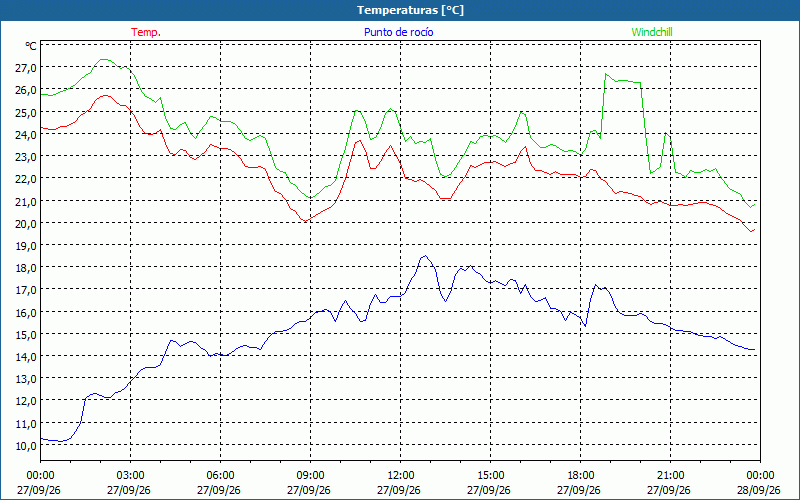The image size is (800, 500).
Task: Select the blue 'Punto de rocío' legend label
Action: 398,32
